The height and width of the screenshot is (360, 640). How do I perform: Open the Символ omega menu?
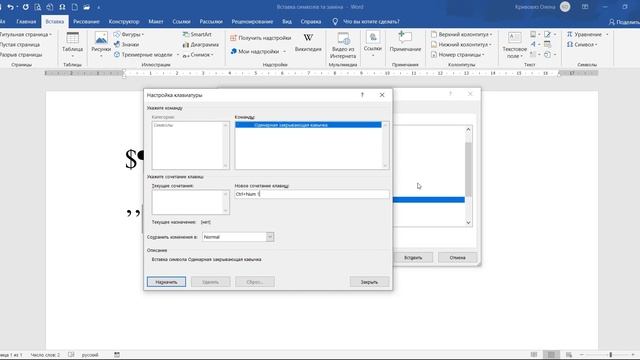point(582,44)
